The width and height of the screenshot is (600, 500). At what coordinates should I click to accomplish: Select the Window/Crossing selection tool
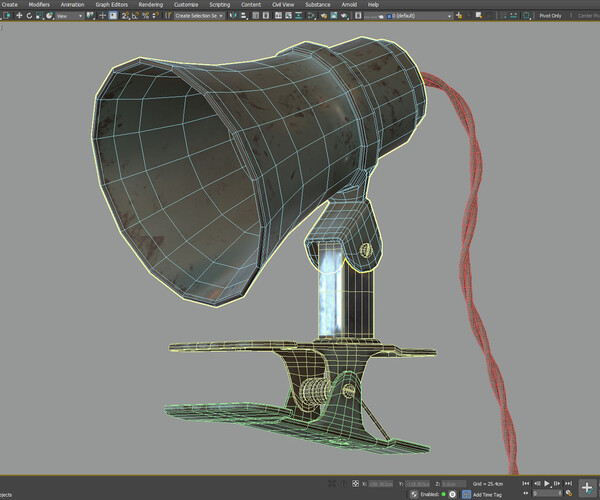click(8, 16)
